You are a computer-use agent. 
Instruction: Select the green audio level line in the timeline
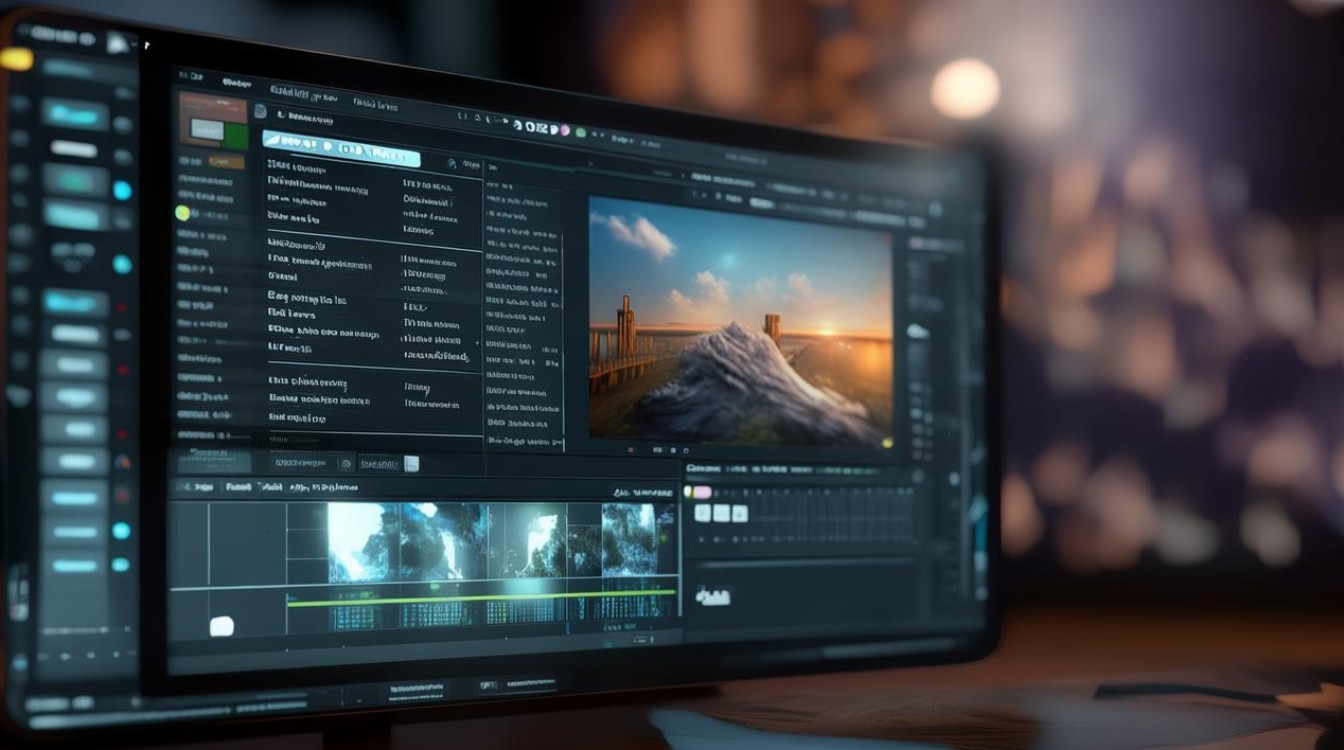point(480,597)
